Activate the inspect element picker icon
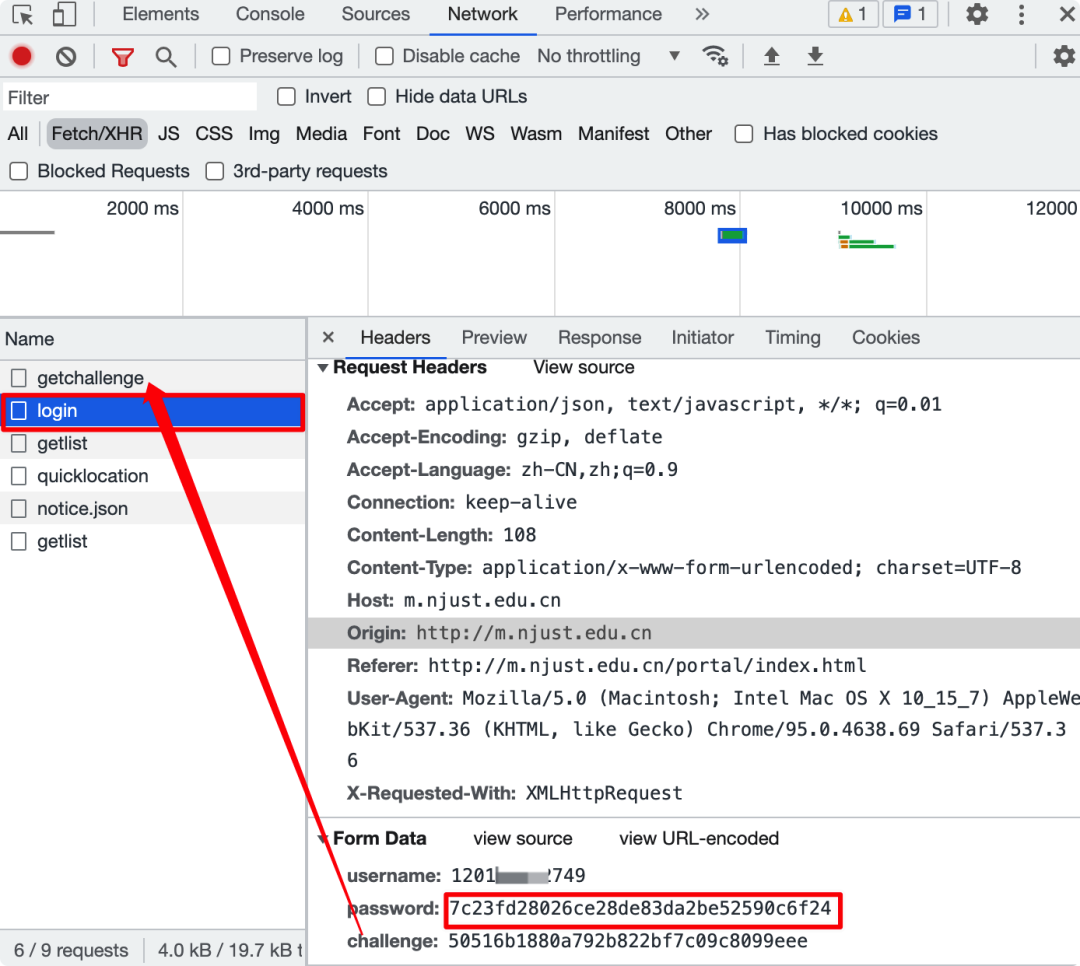This screenshot has width=1080, height=966. (x=23, y=14)
